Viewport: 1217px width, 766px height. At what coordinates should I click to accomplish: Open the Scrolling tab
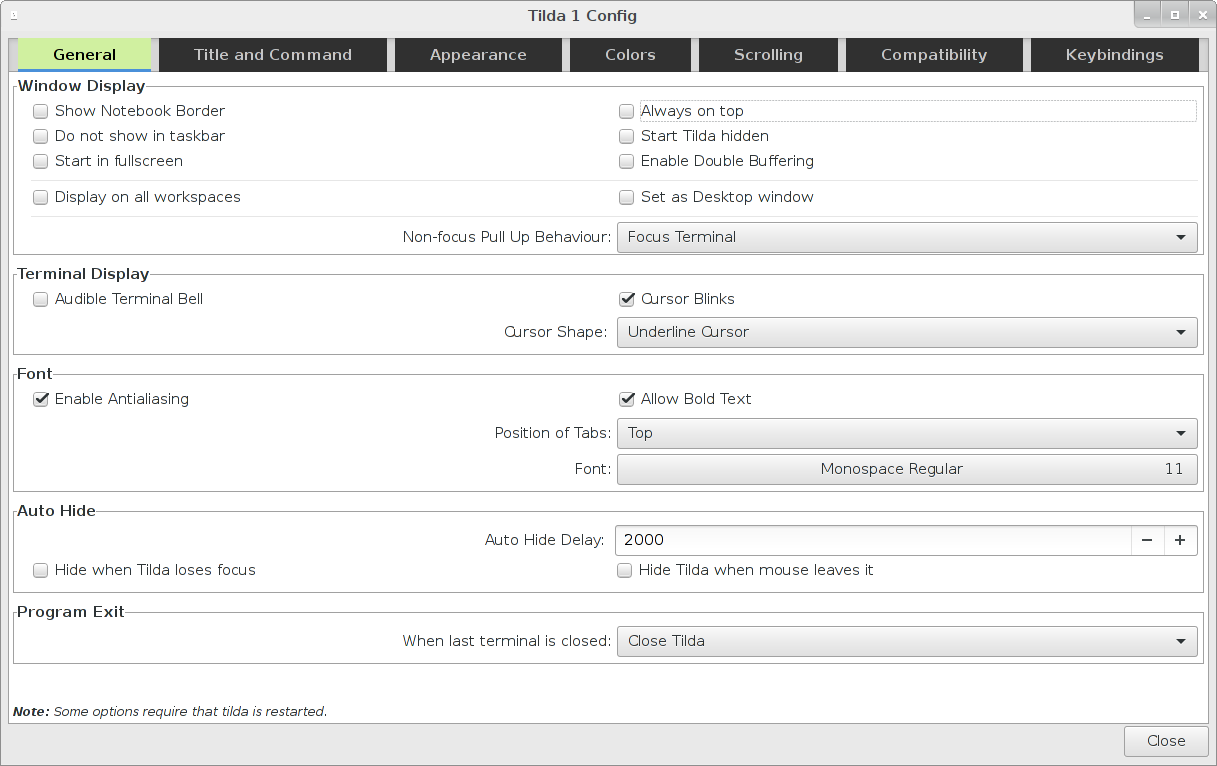click(x=768, y=55)
